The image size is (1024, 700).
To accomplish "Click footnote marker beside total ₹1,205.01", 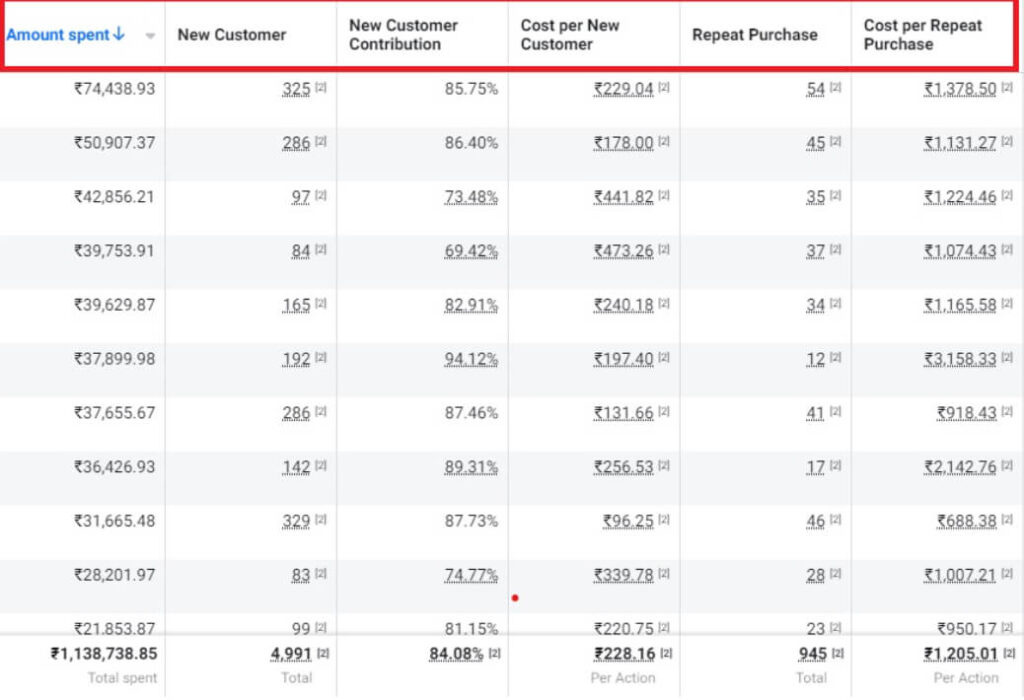I will coord(1006,653).
